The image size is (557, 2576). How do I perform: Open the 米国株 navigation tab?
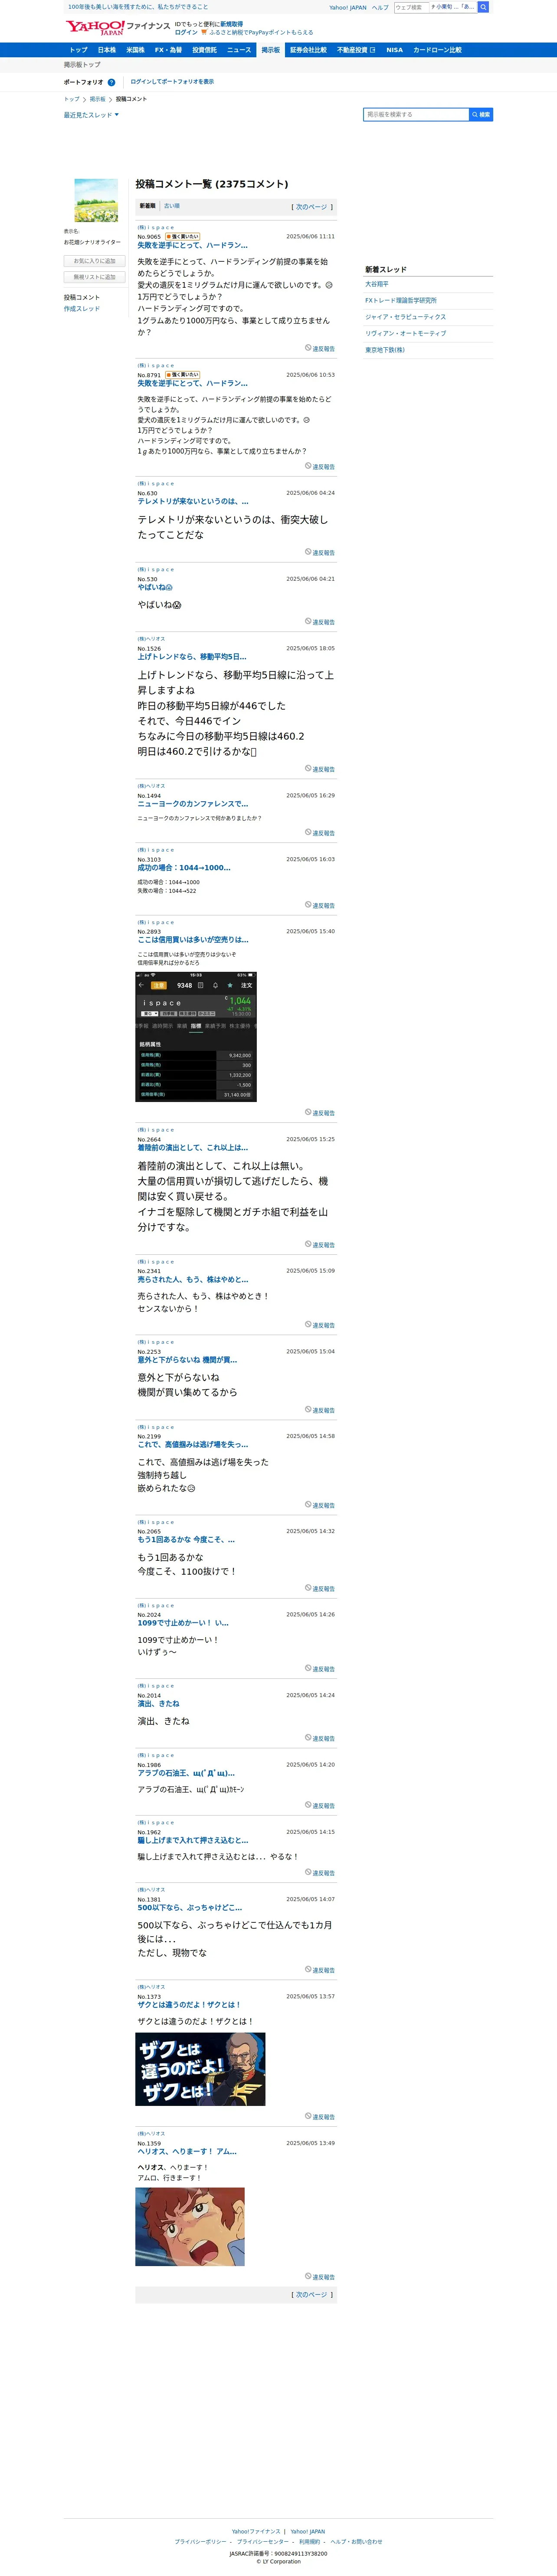tap(135, 50)
